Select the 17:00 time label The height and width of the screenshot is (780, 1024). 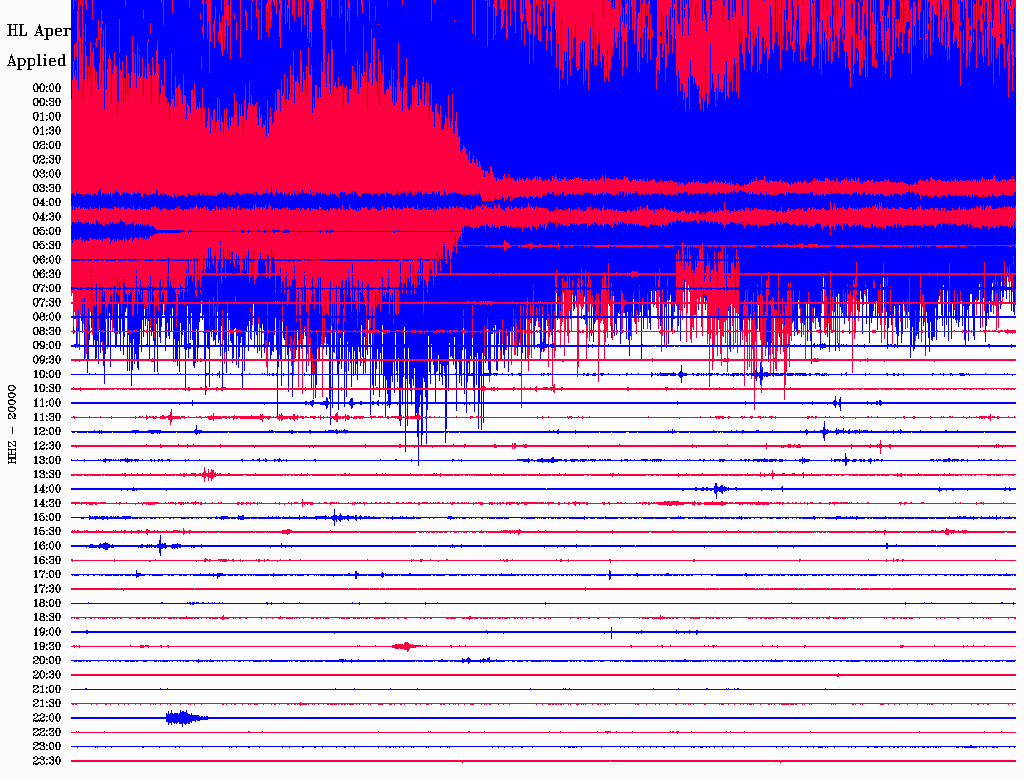click(47, 576)
